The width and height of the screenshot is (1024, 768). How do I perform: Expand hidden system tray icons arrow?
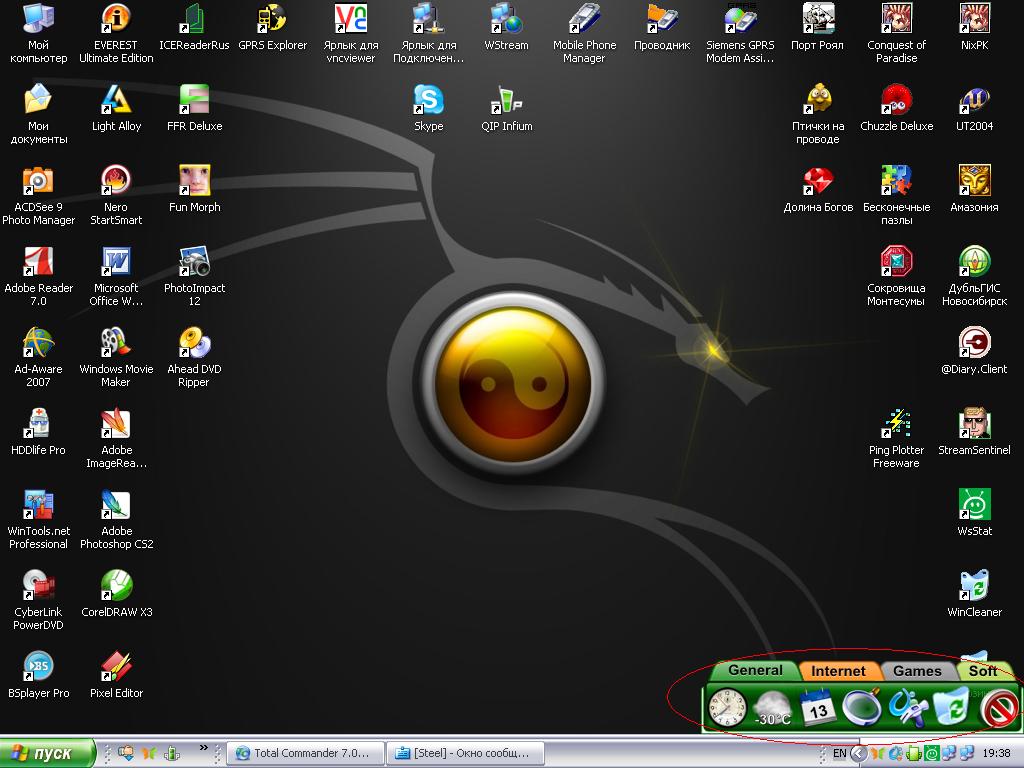[x=858, y=753]
